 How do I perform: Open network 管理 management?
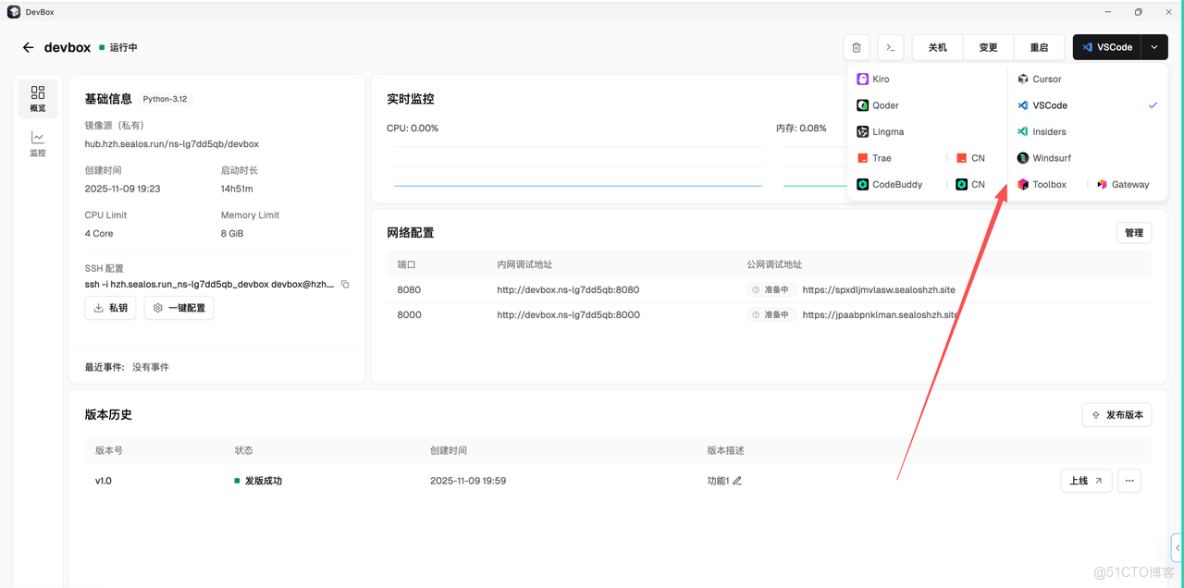[1133, 232]
